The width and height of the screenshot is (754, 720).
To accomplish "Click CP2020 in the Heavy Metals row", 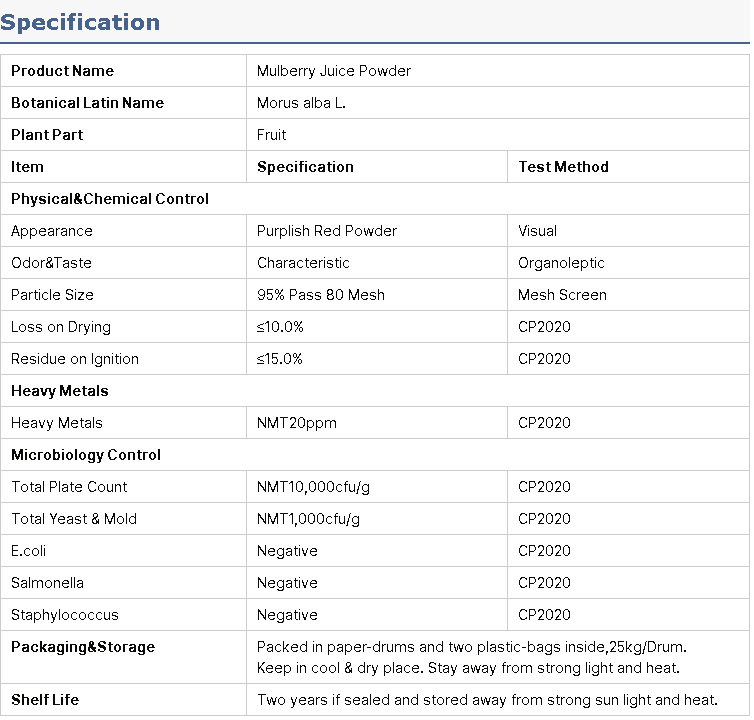I will coord(544,423).
